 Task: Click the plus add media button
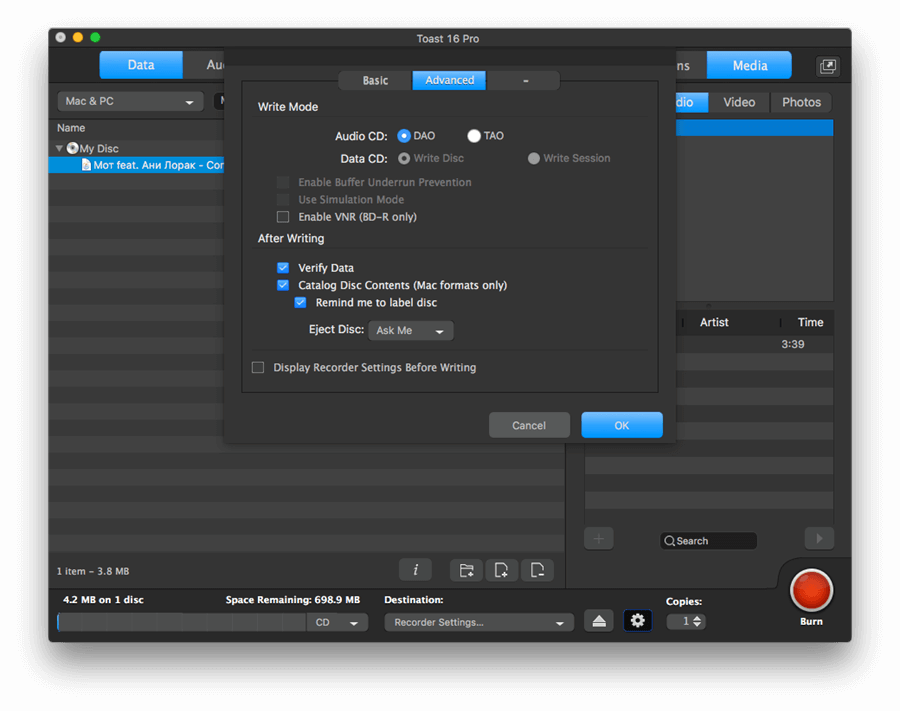(599, 539)
